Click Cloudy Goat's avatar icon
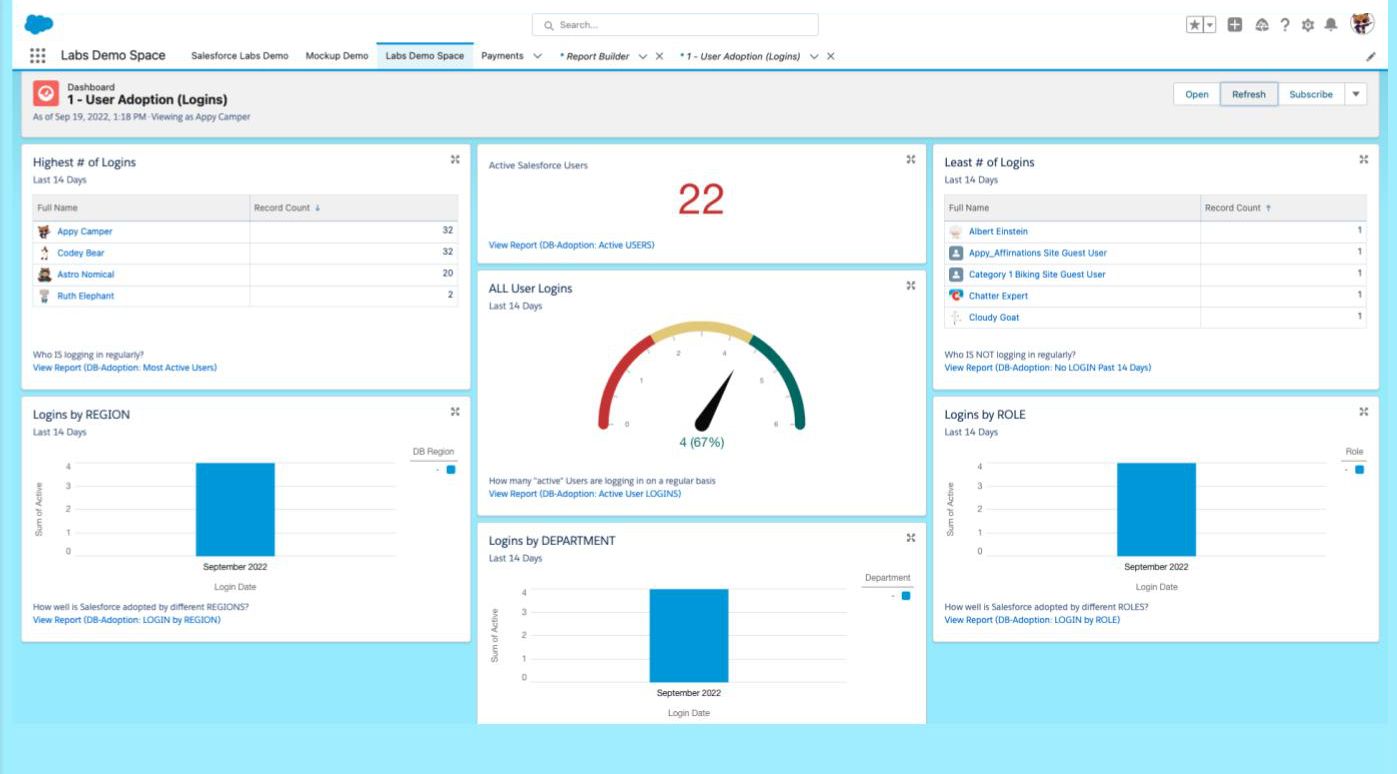Viewport: 1397px width, 774px height. point(956,317)
